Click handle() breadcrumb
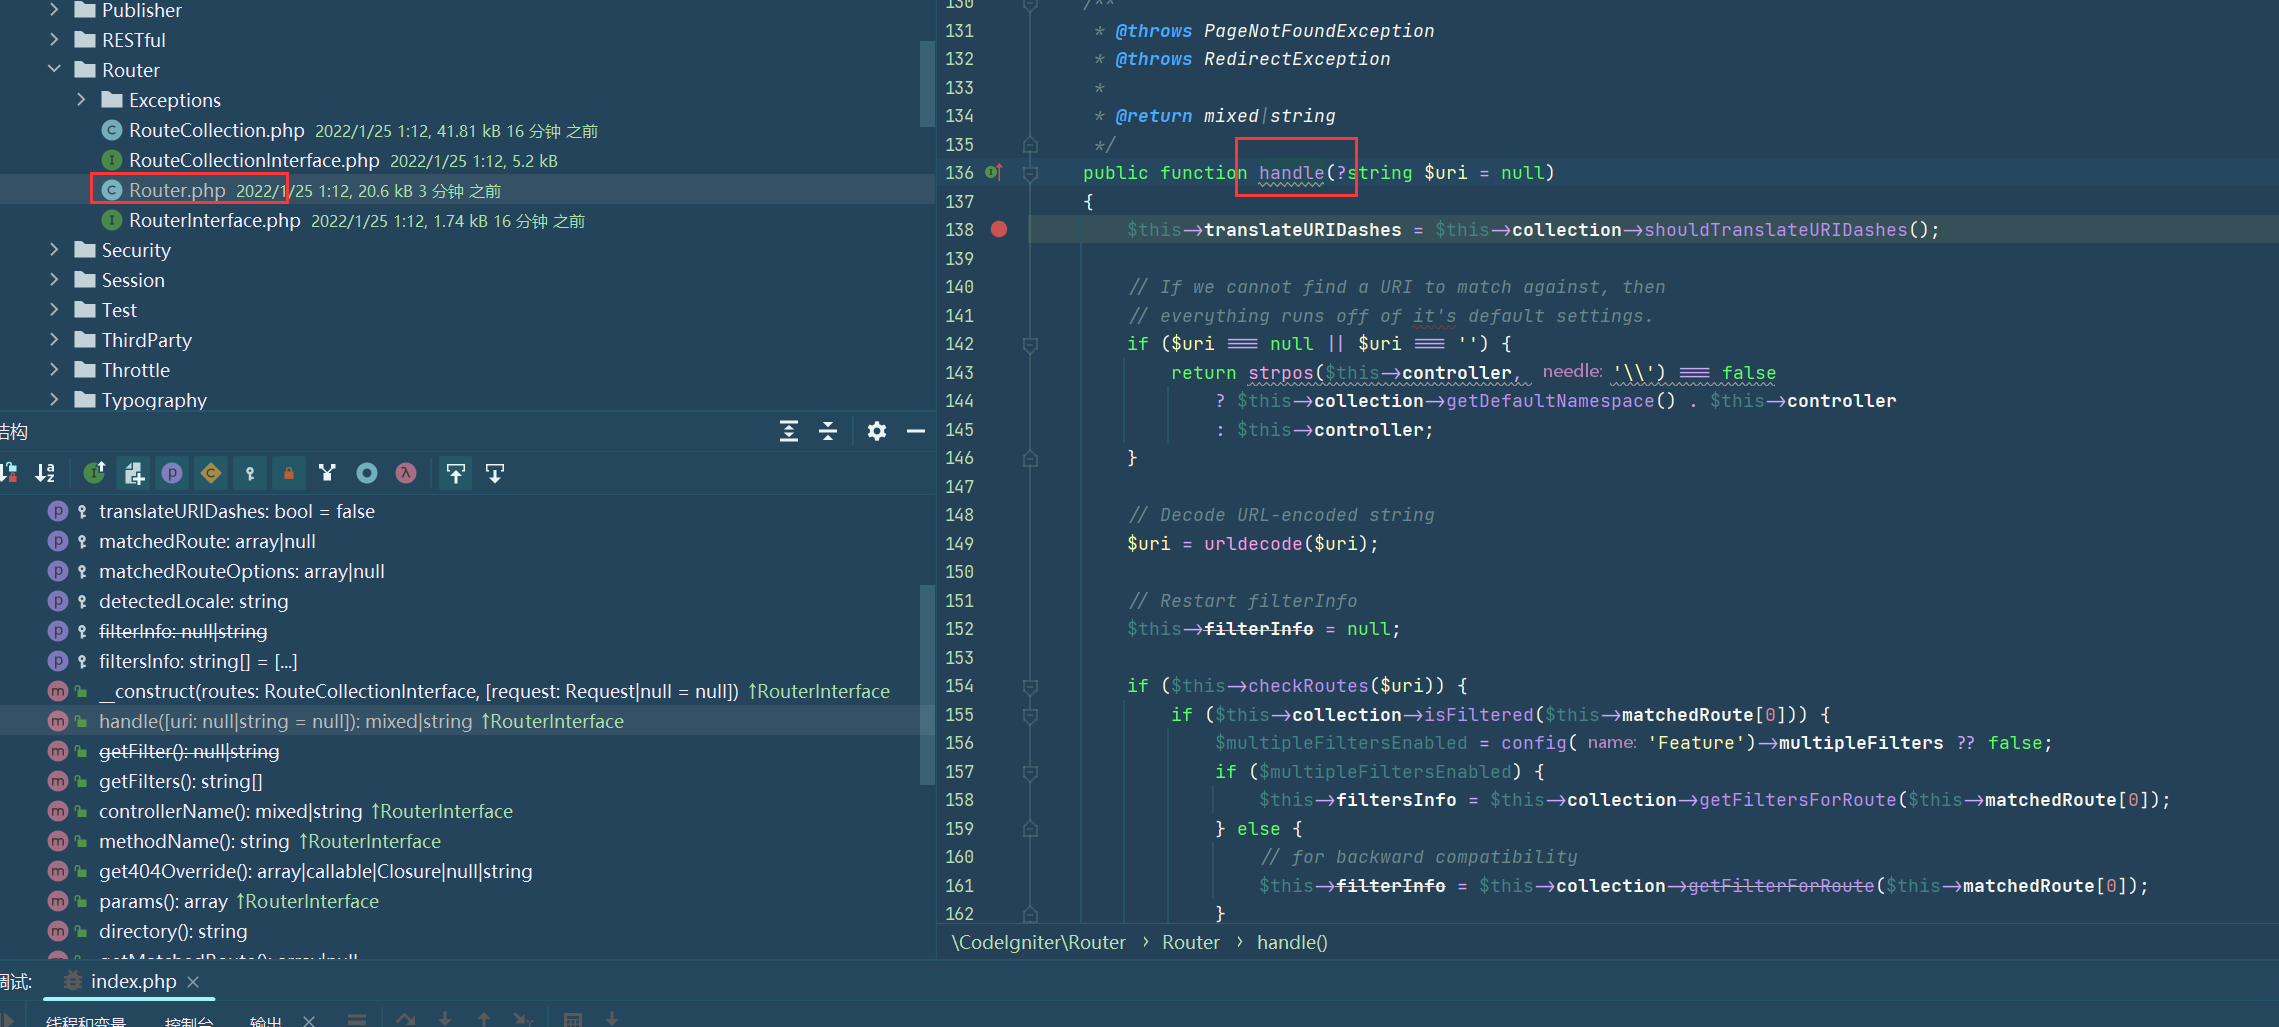The width and height of the screenshot is (2279, 1027). (1292, 942)
